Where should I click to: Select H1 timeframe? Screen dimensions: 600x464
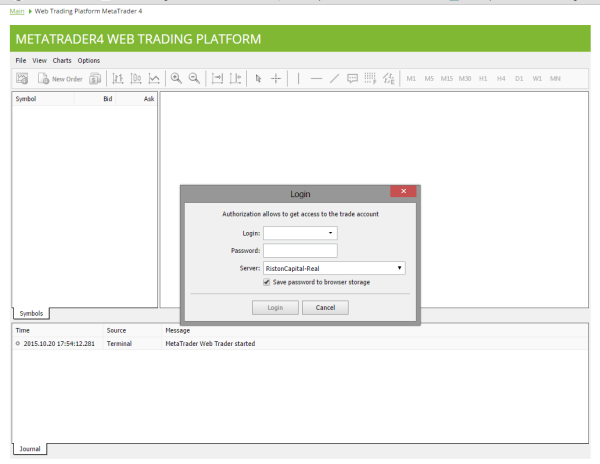(x=483, y=78)
